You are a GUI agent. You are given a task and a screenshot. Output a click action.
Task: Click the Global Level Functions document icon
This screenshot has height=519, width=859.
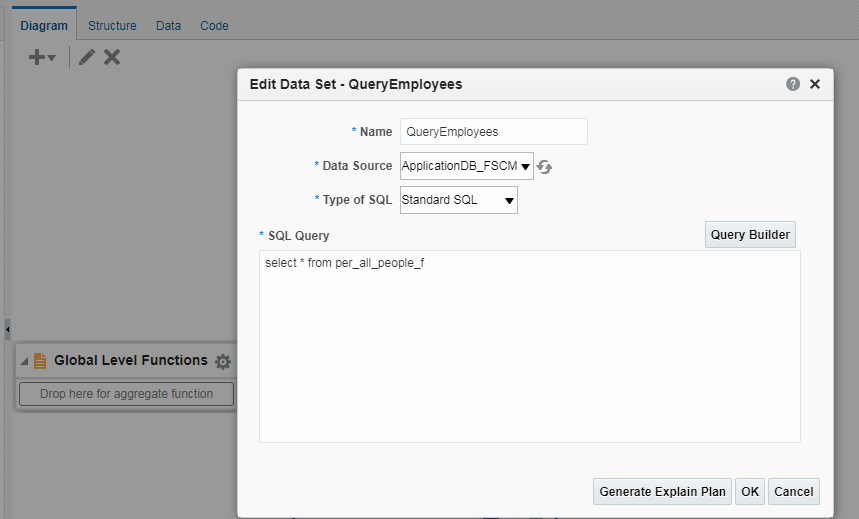click(x=40, y=361)
